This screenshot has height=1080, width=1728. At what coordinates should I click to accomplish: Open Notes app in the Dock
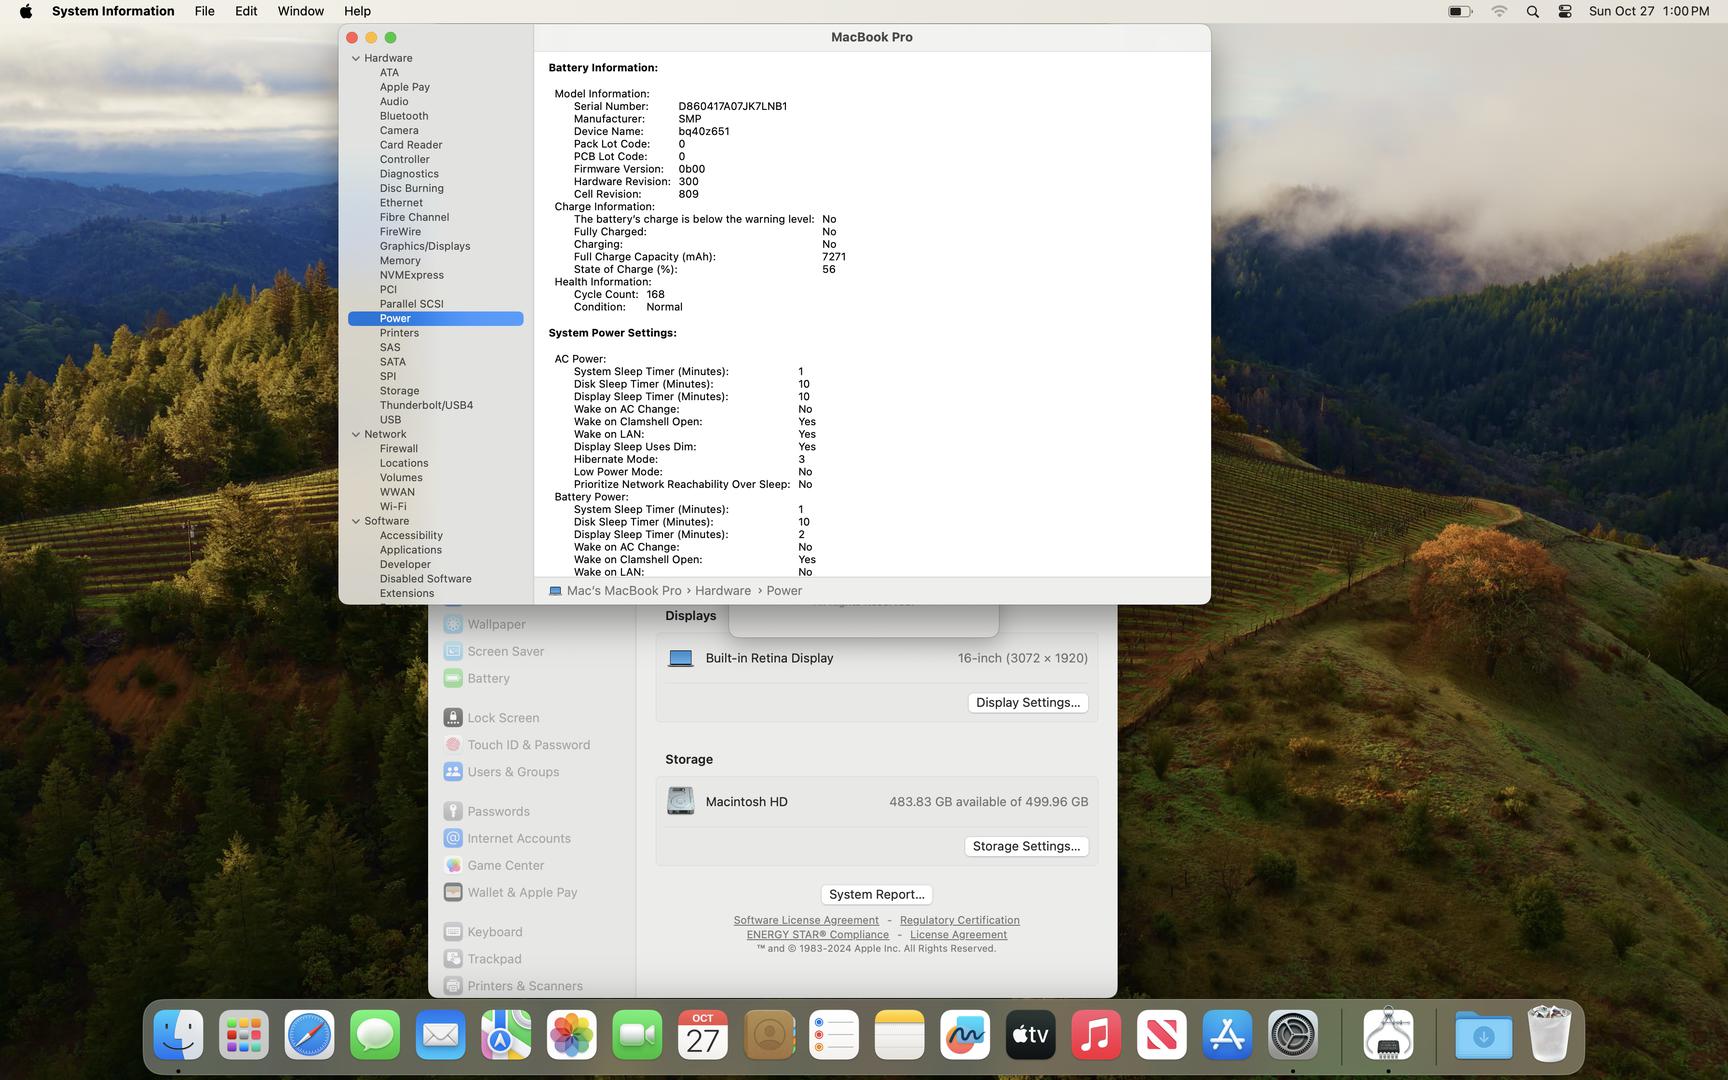click(x=899, y=1035)
